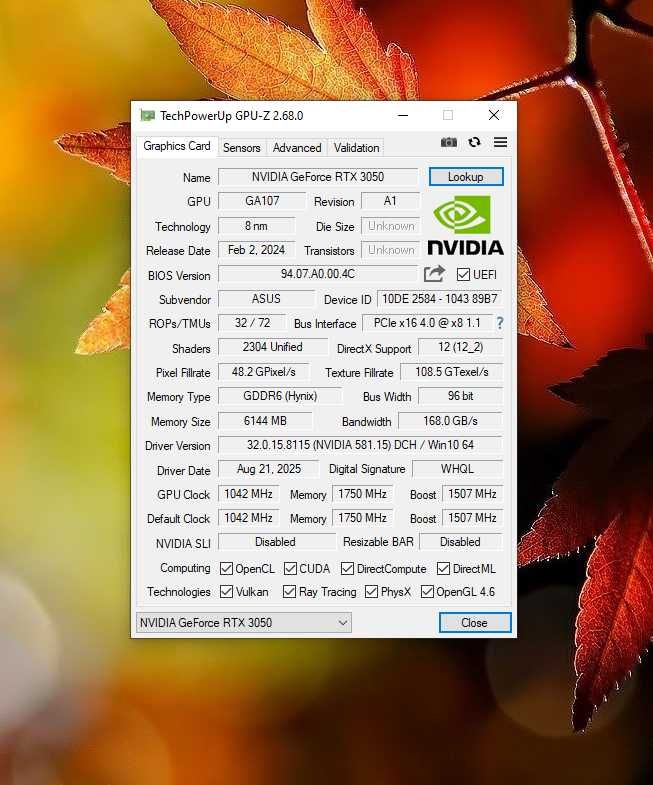The image size is (653, 785).
Task: Toggle the DirectCompute checkbox
Action: (x=347, y=568)
